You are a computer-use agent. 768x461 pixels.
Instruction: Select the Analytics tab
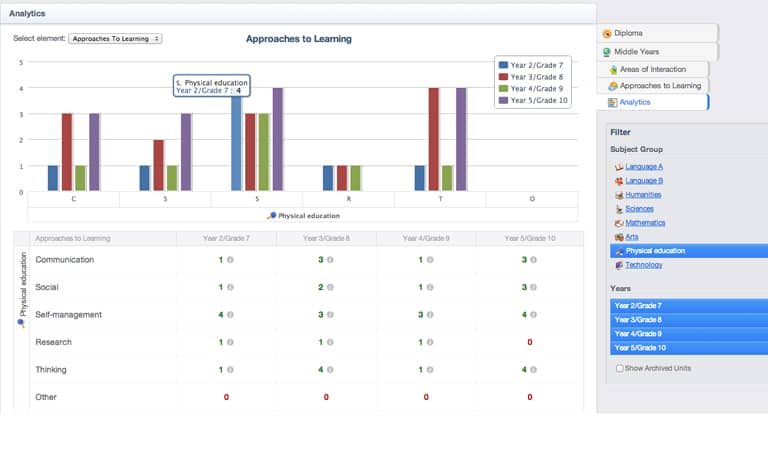click(652, 102)
